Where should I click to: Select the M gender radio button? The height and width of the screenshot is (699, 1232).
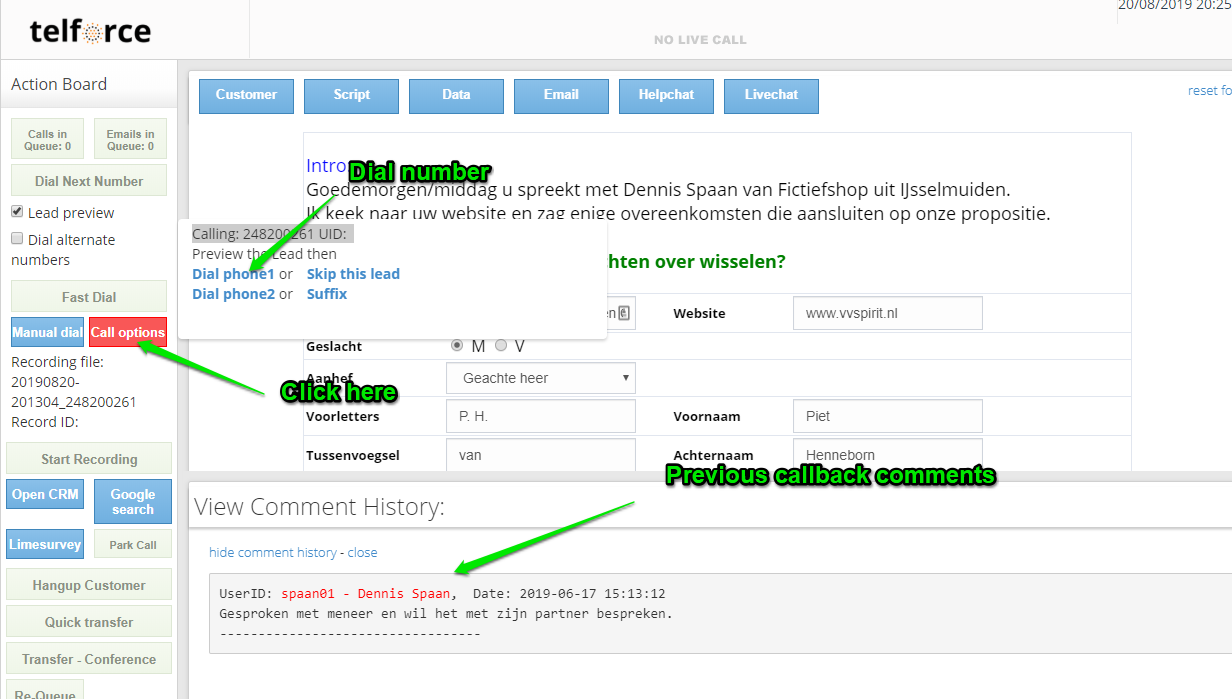457,345
